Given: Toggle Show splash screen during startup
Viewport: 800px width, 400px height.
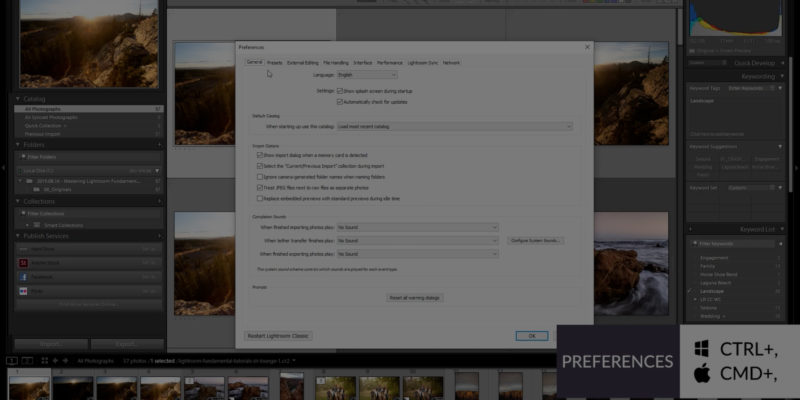Looking at the screenshot, I should [340, 91].
